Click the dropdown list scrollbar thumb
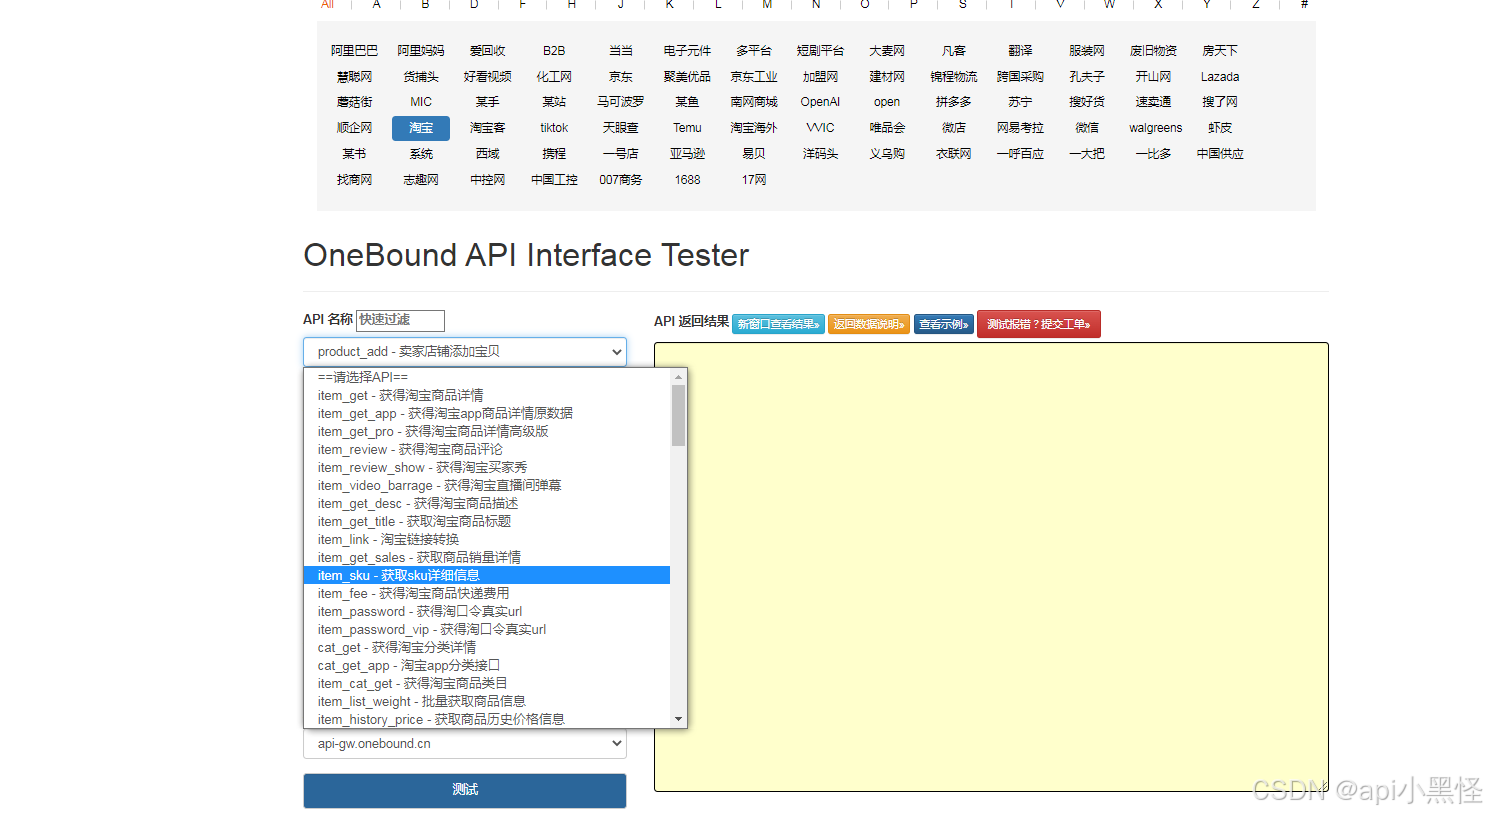Image resolution: width=1487 pixels, height=816 pixels. click(679, 415)
